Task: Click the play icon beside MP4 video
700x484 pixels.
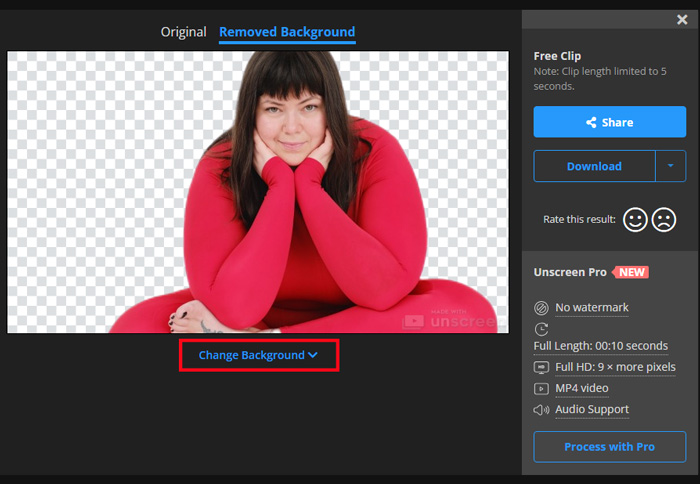Action: pyautogui.click(x=541, y=388)
